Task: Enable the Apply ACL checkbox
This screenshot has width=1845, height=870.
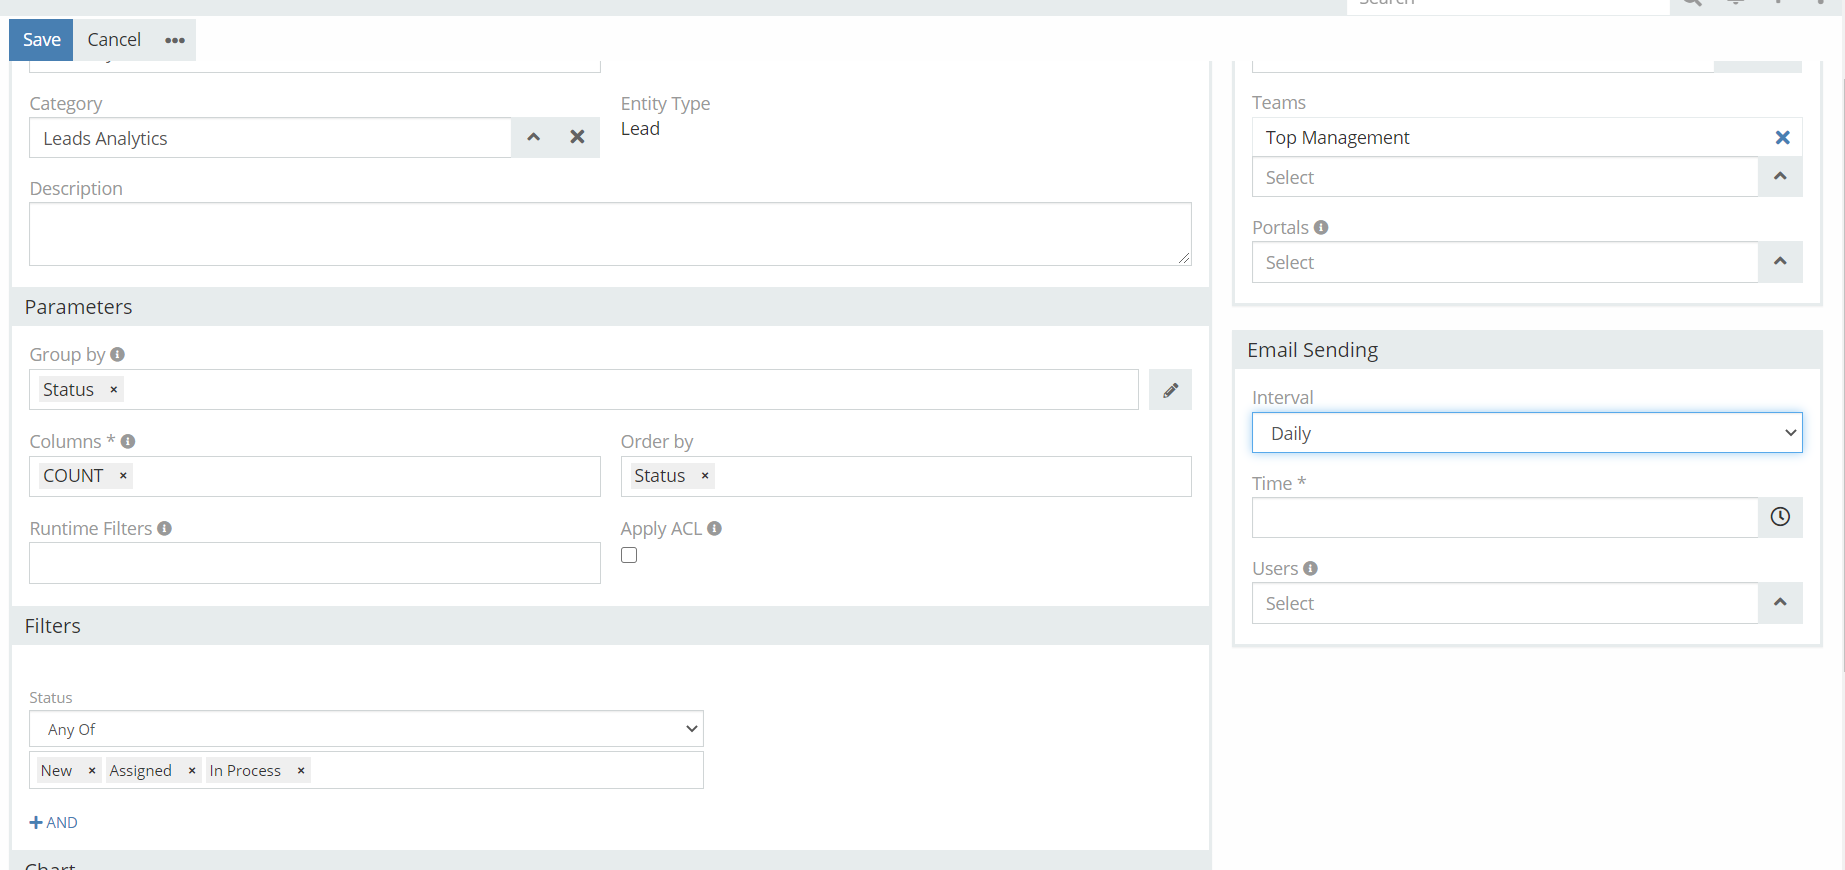Action: coord(629,555)
